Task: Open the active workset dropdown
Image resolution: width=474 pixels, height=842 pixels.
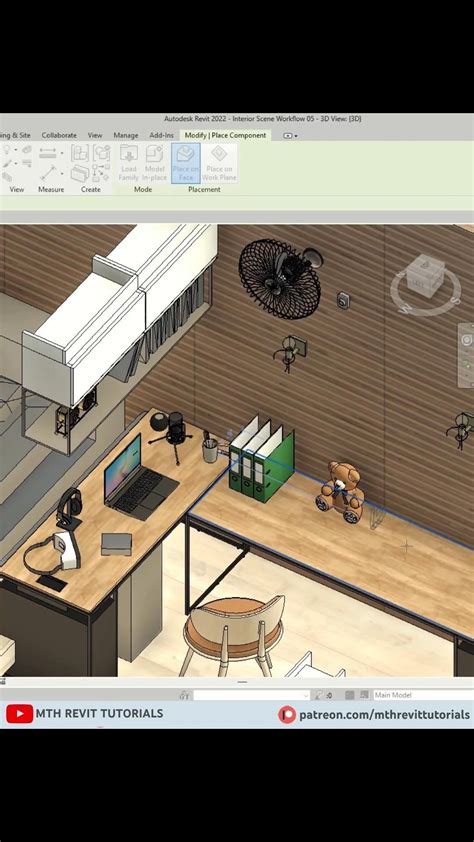Action: tap(252, 695)
